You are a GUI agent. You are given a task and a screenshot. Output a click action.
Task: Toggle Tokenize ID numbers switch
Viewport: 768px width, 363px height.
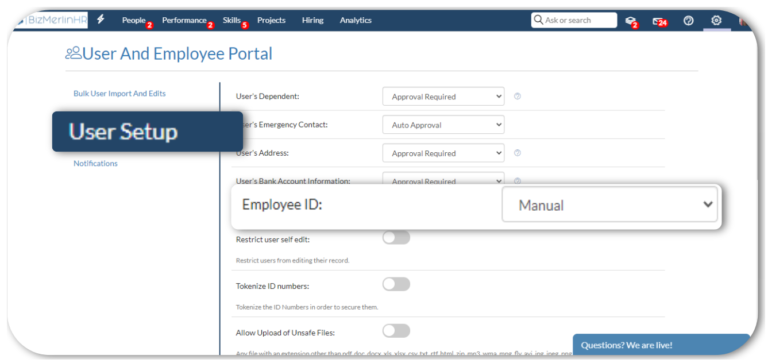(396, 284)
